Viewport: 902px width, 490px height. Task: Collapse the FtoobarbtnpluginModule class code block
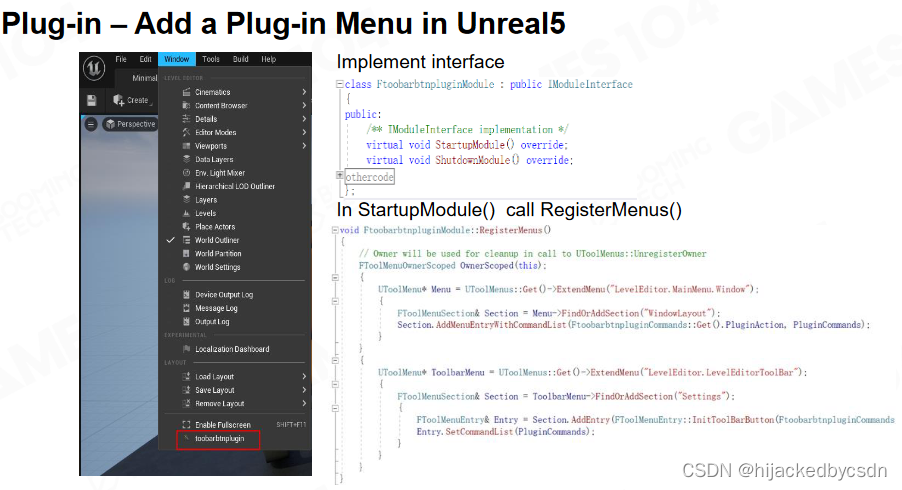click(339, 84)
